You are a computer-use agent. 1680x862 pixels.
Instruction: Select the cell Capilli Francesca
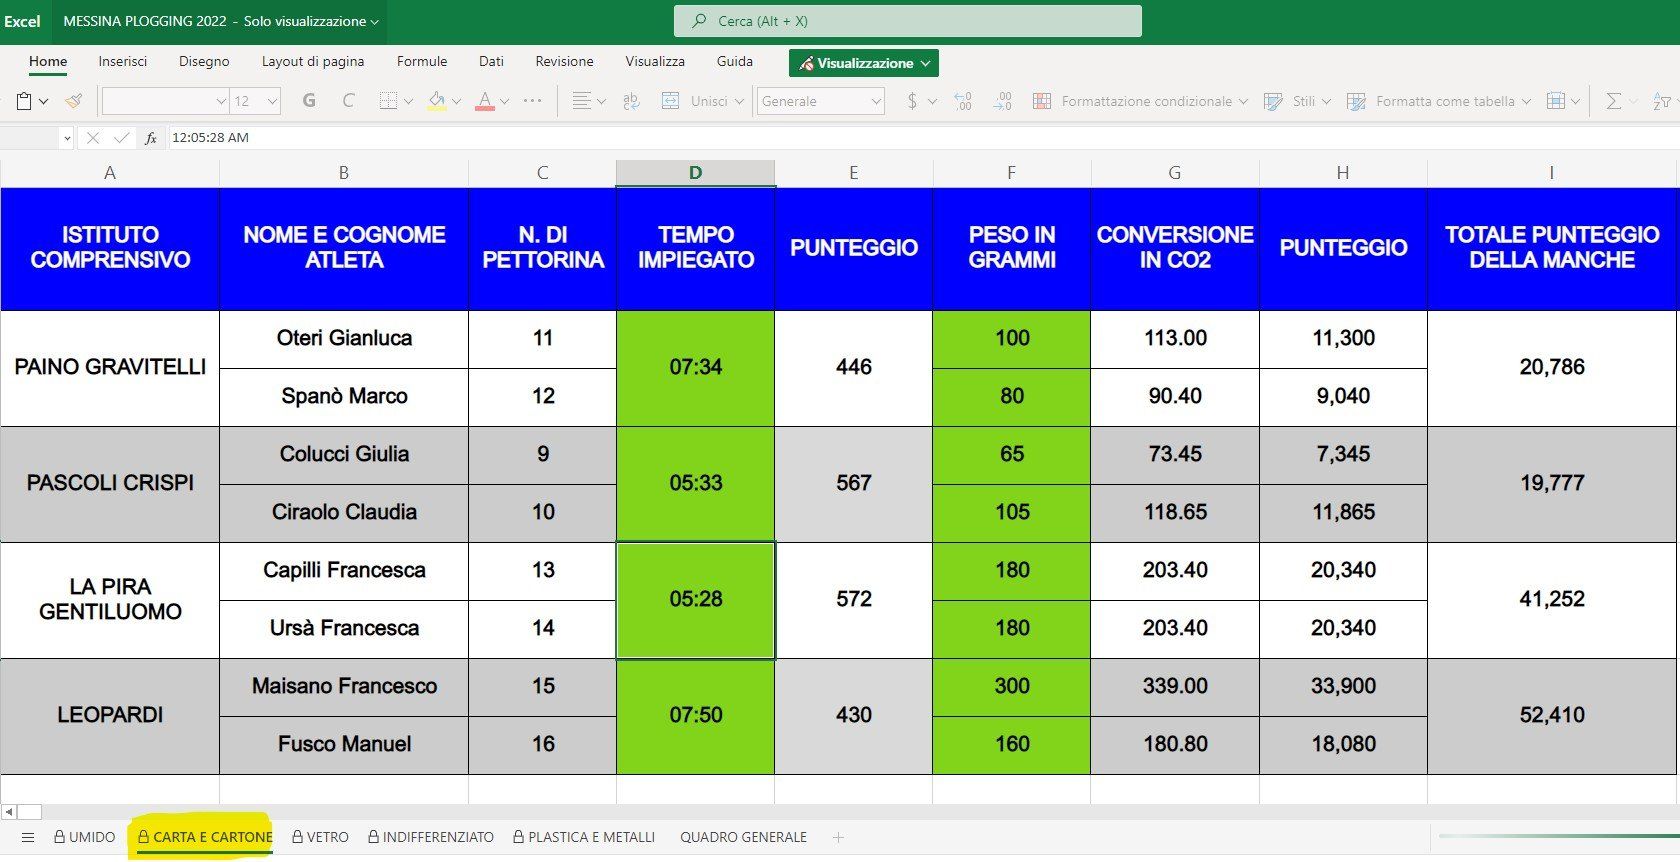(x=344, y=571)
